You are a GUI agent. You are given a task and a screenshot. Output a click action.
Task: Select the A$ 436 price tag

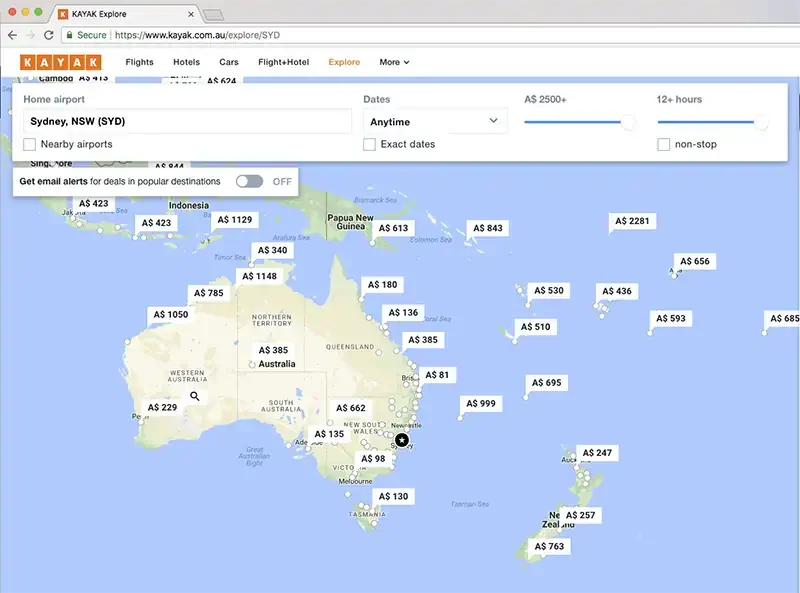(616, 291)
